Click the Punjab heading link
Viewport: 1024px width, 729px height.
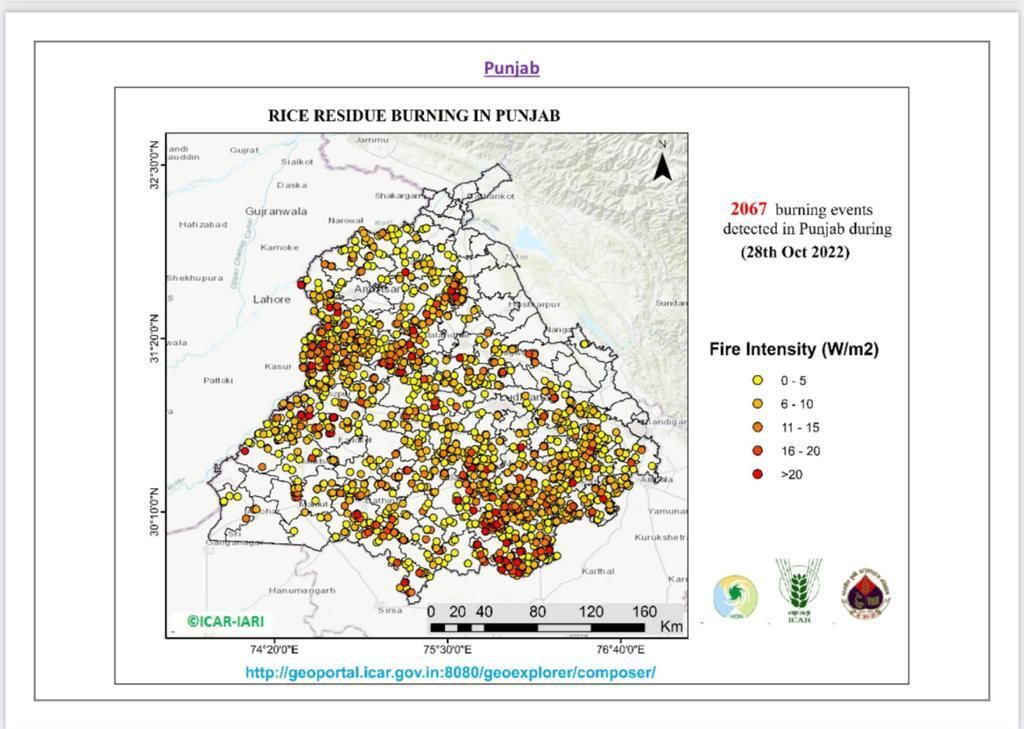511,68
